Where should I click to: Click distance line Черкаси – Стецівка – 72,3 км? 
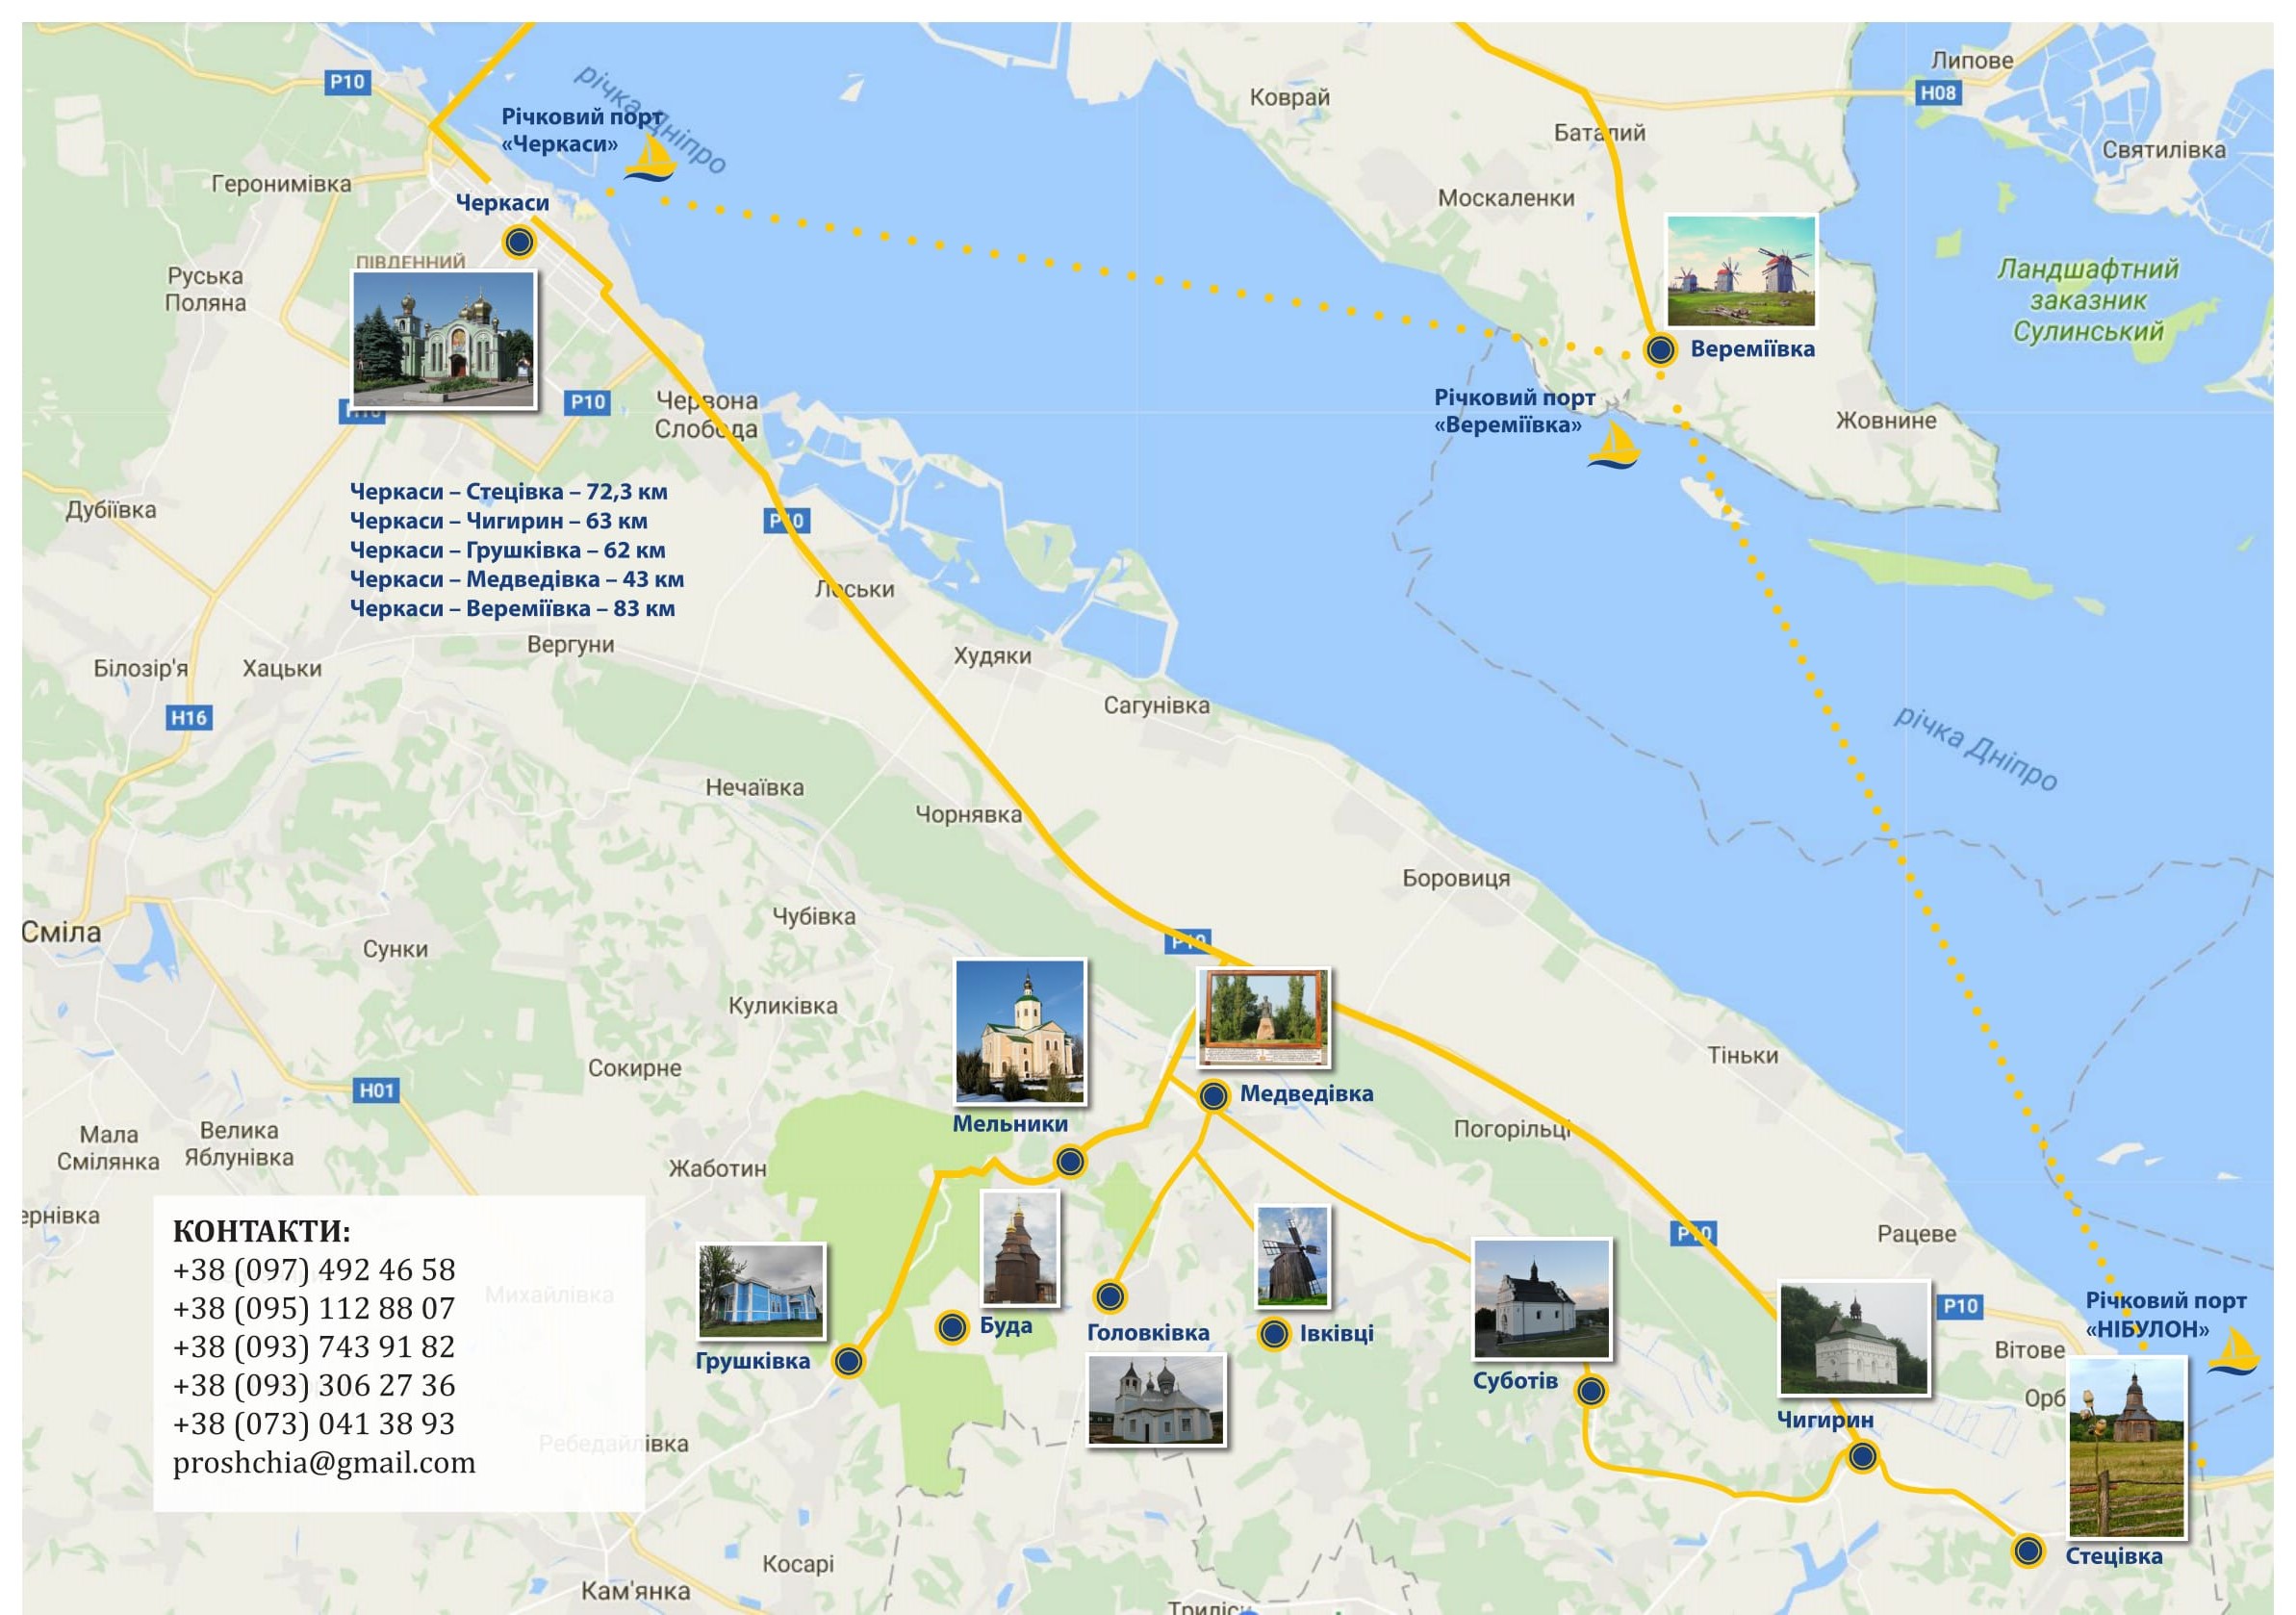pyautogui.click(x=509, y=492)
